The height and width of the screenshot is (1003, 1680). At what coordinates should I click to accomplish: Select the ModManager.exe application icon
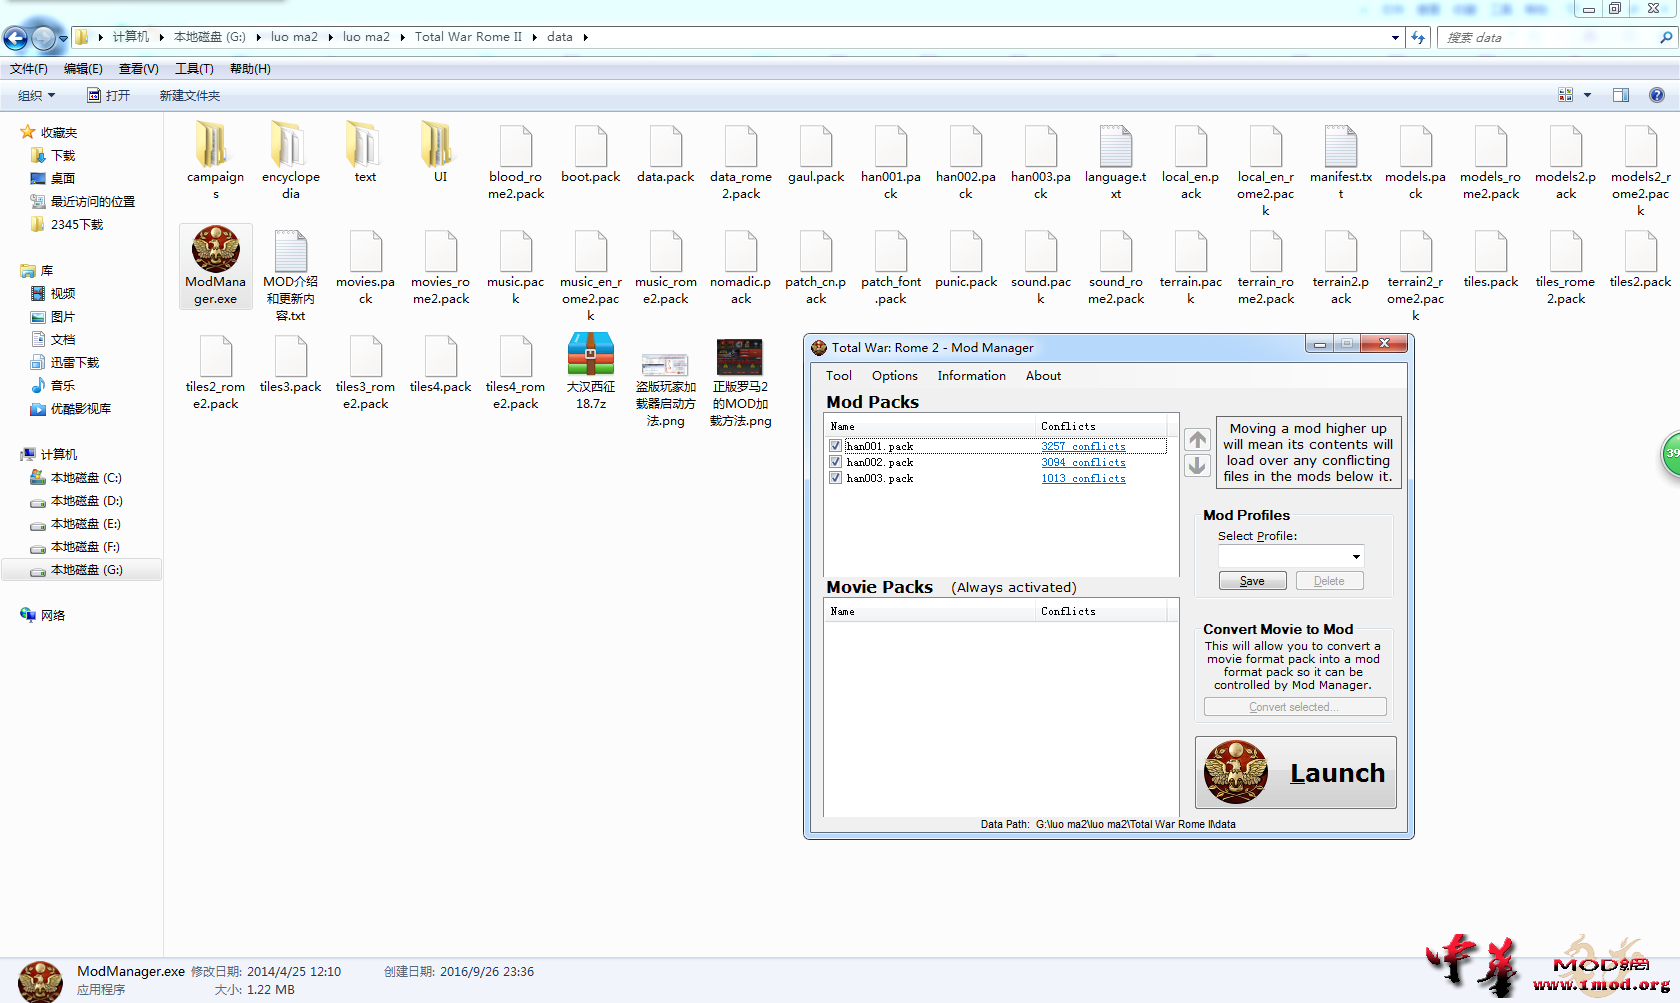click(x=215, y=249)
